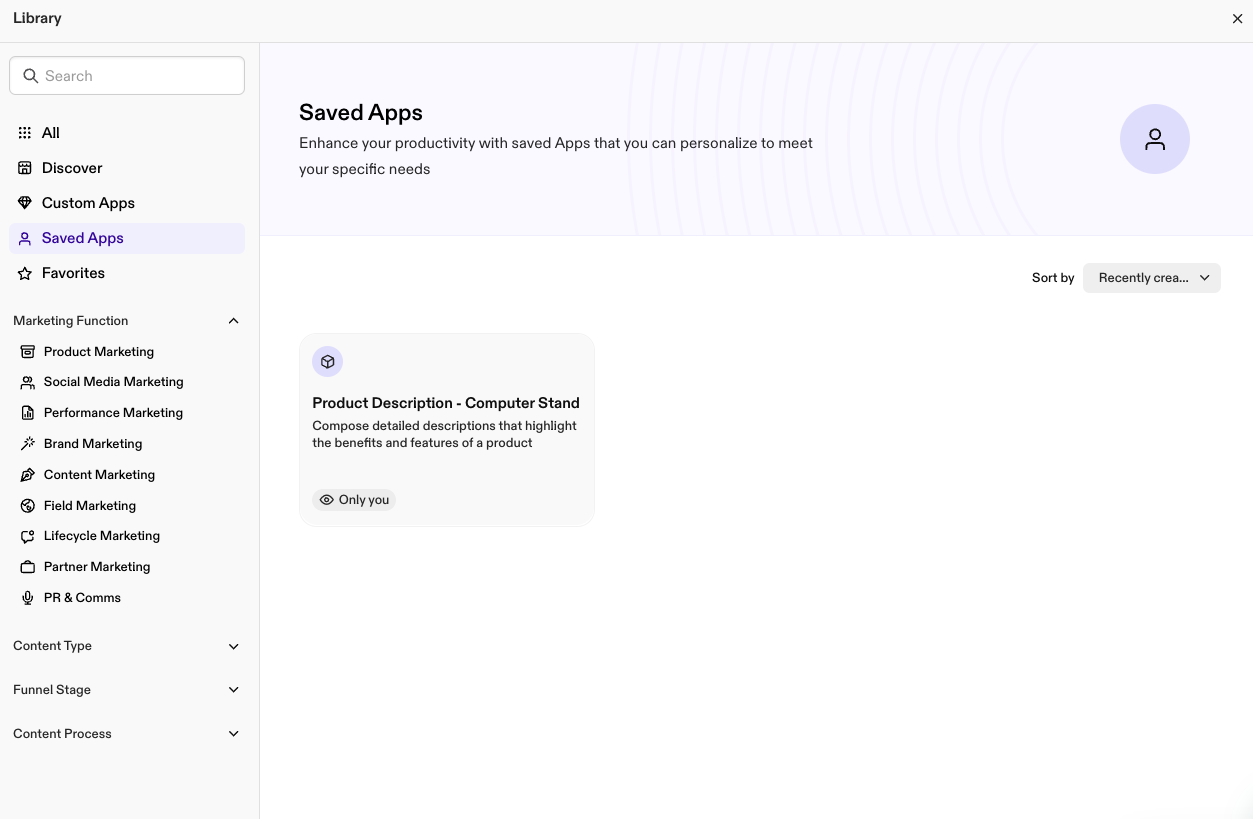
Task: Close the Library dialog
Action: click(1237, 19)
